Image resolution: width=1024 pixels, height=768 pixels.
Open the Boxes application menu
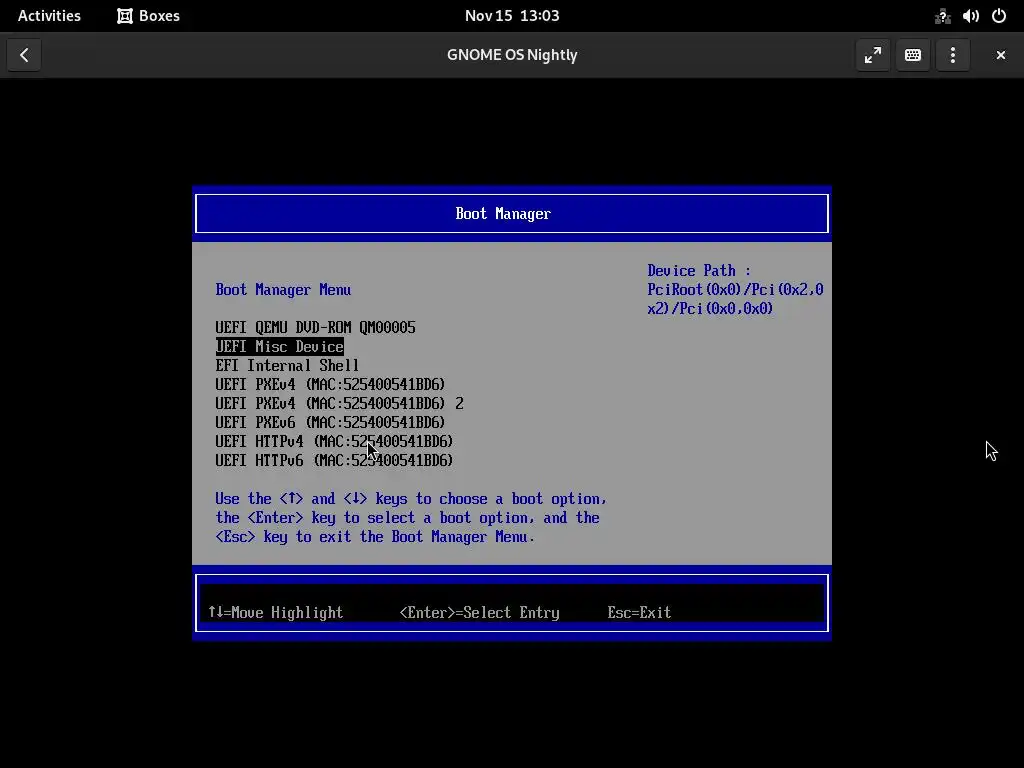148,16
